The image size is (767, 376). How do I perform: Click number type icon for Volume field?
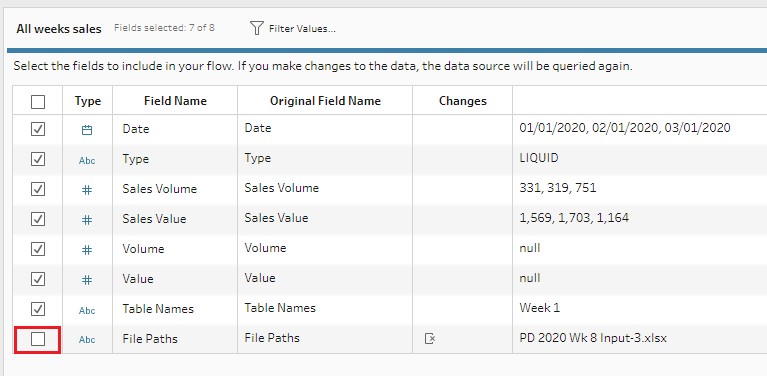[x=87, y=250]
